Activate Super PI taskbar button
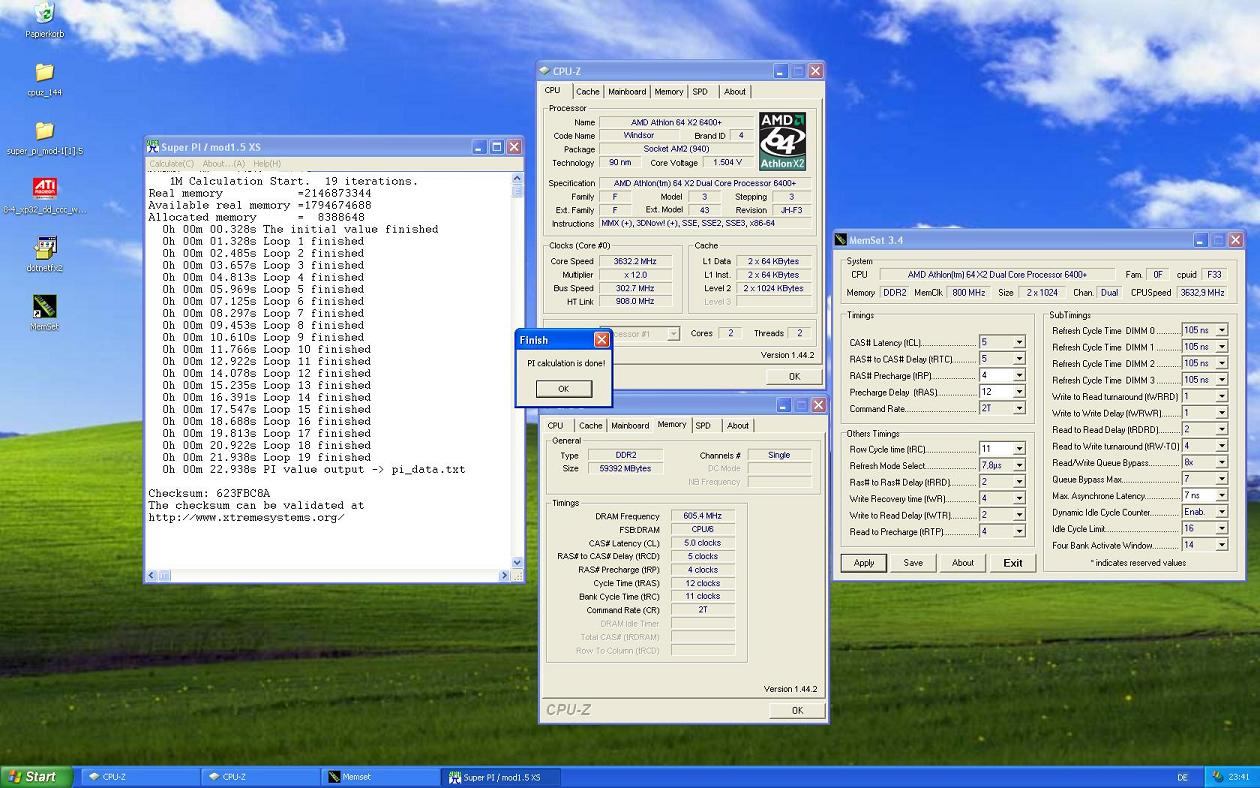Image resolution: width=1260 pixels, height=788 pixels. (x=499, y=777)
